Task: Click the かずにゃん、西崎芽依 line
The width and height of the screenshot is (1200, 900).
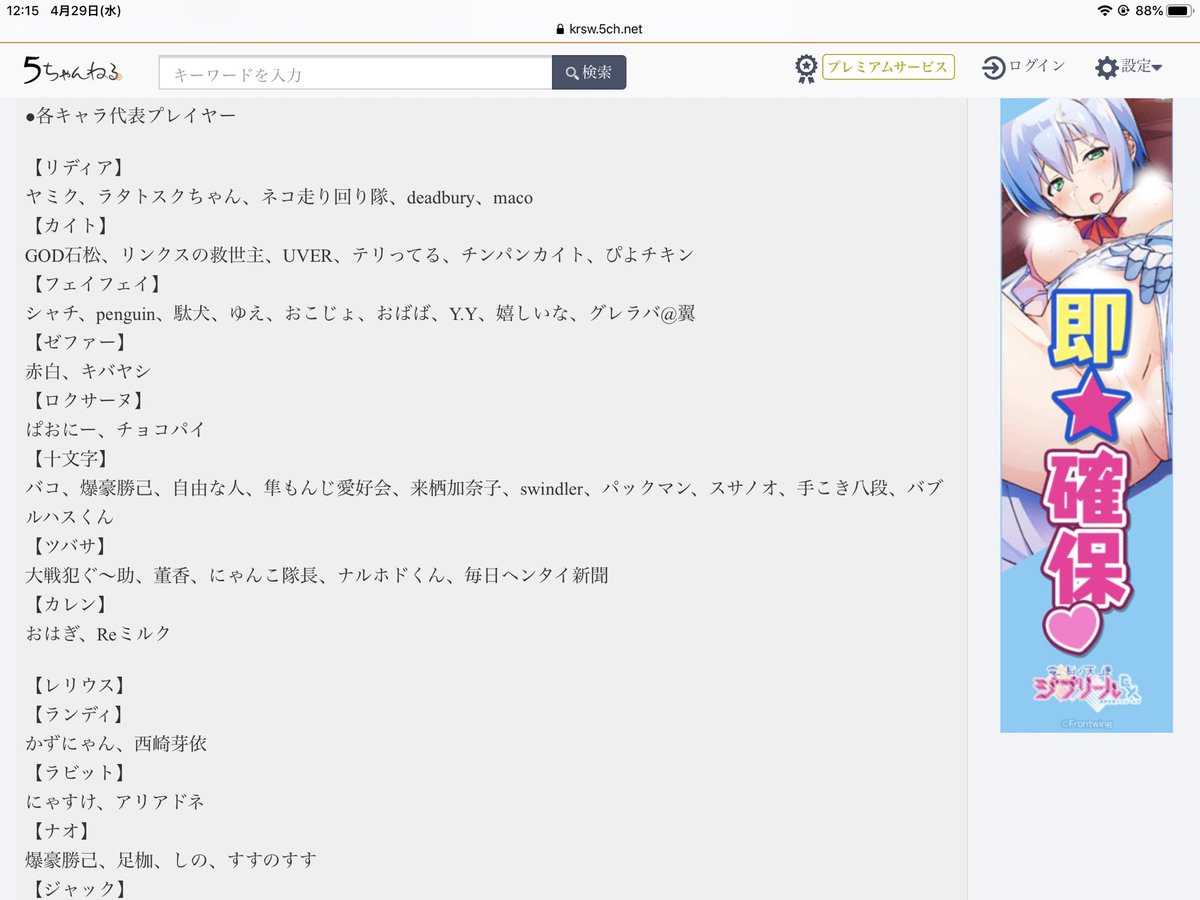Action: click(x=116, y=743)
